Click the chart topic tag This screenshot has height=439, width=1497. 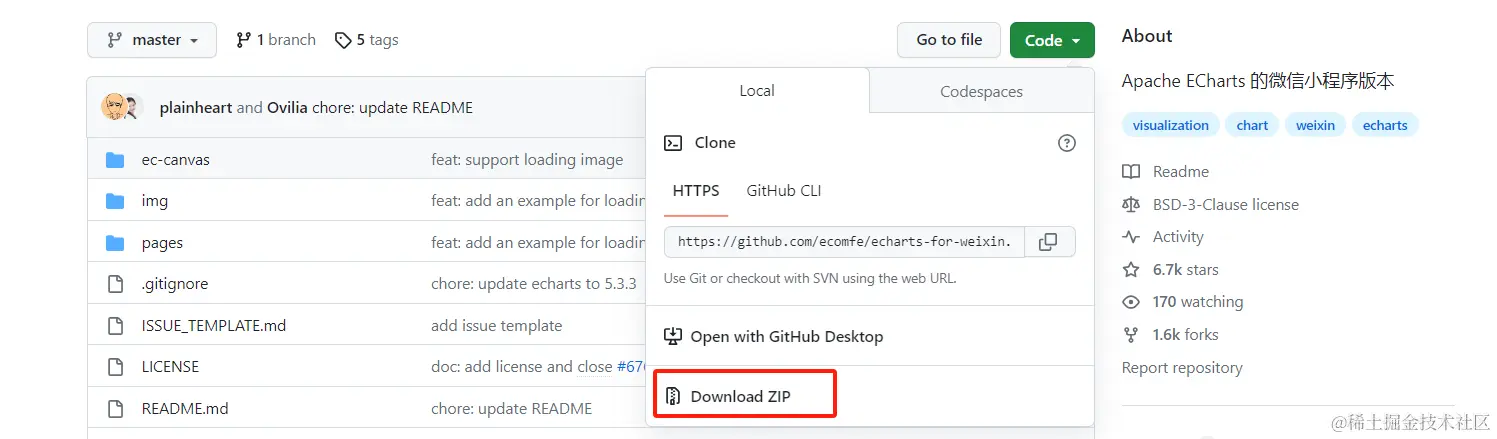coord(1252,125)
